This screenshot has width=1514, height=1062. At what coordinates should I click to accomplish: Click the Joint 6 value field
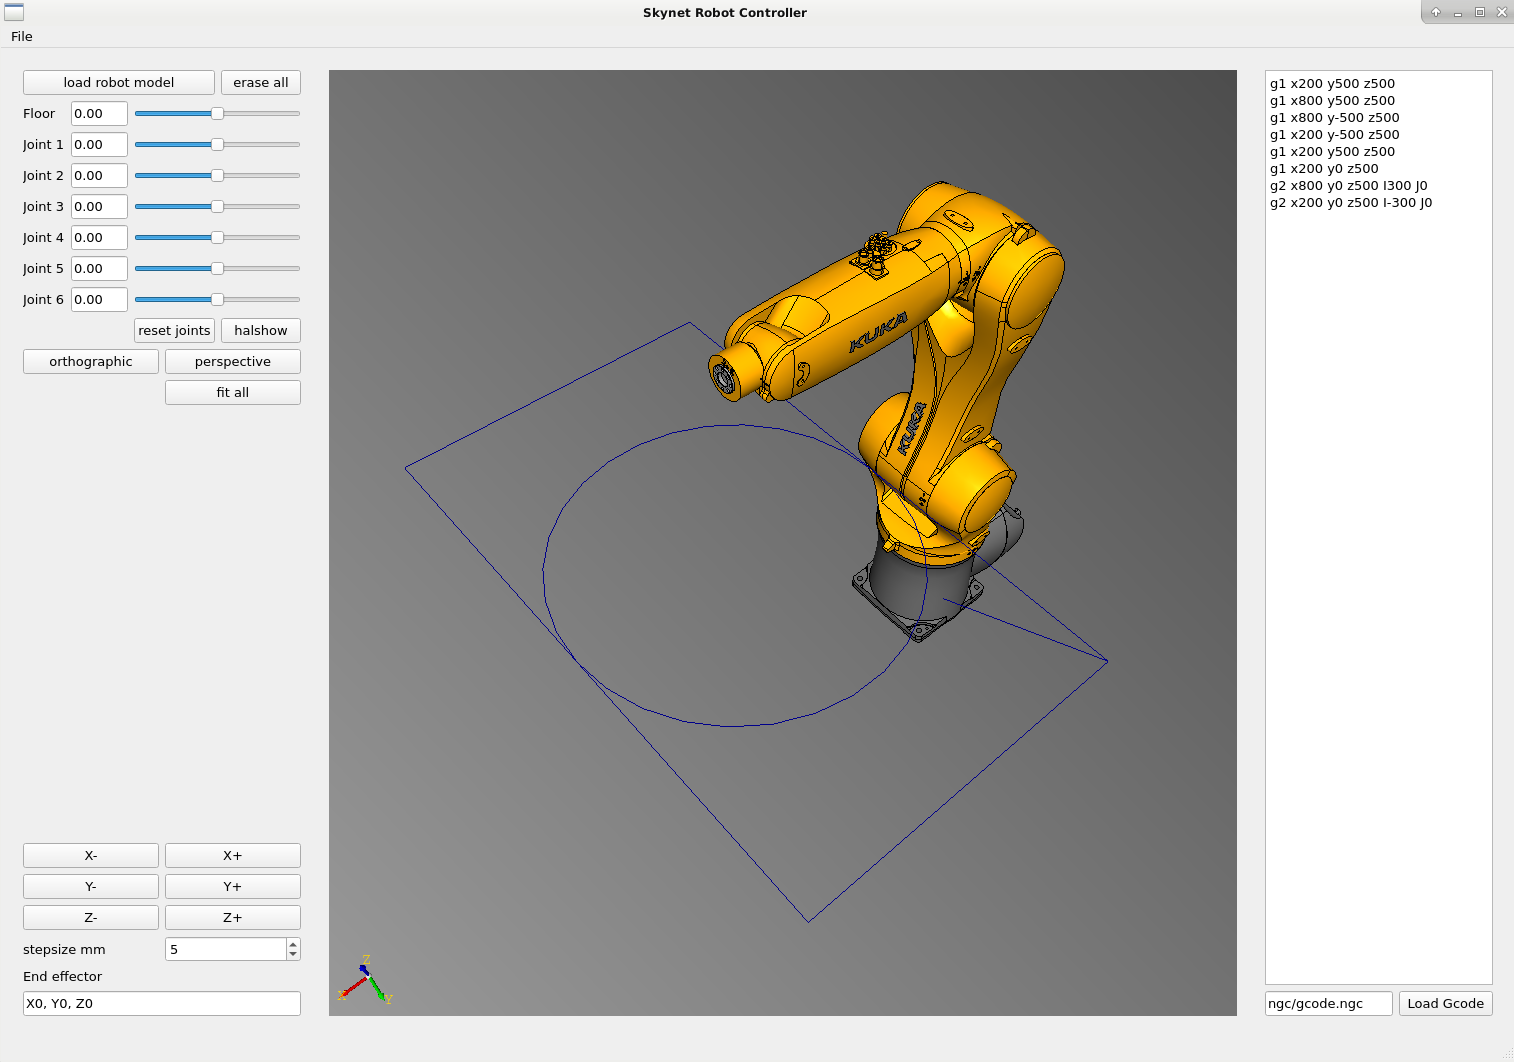pos(99,300)
